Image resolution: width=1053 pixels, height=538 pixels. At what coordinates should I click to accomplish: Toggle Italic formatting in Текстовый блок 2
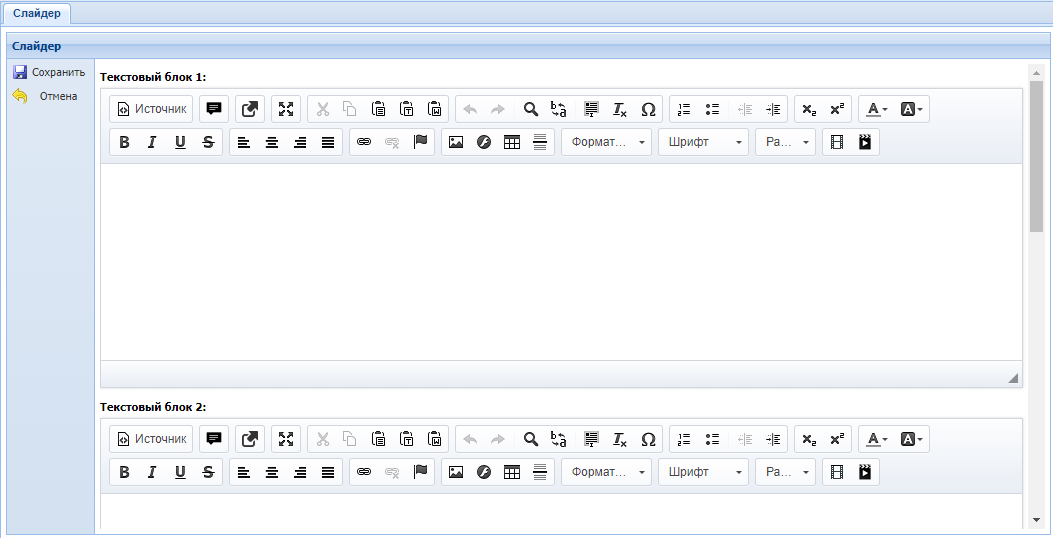(152, 472)
